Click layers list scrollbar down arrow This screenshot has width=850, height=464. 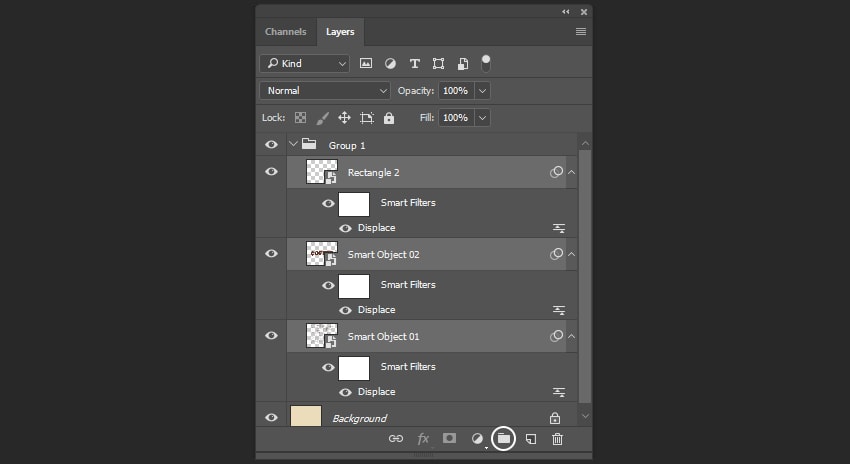coord(585,416)
